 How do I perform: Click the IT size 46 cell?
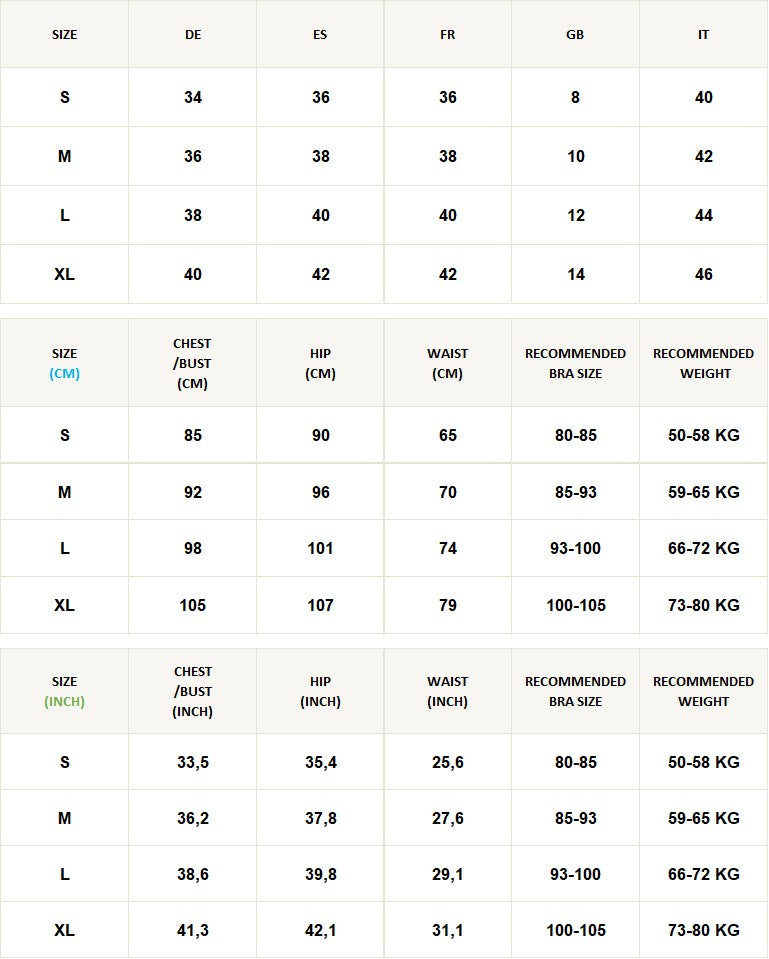point(704,274)
